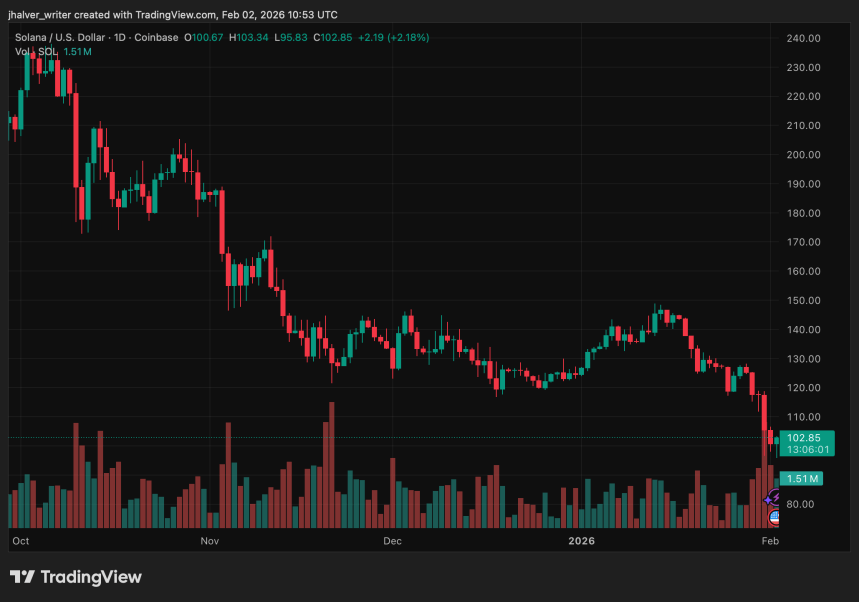Toggle the Vol SOL indicator in the legend
This screenshot has height=602, width=859.
pos(35,50)
